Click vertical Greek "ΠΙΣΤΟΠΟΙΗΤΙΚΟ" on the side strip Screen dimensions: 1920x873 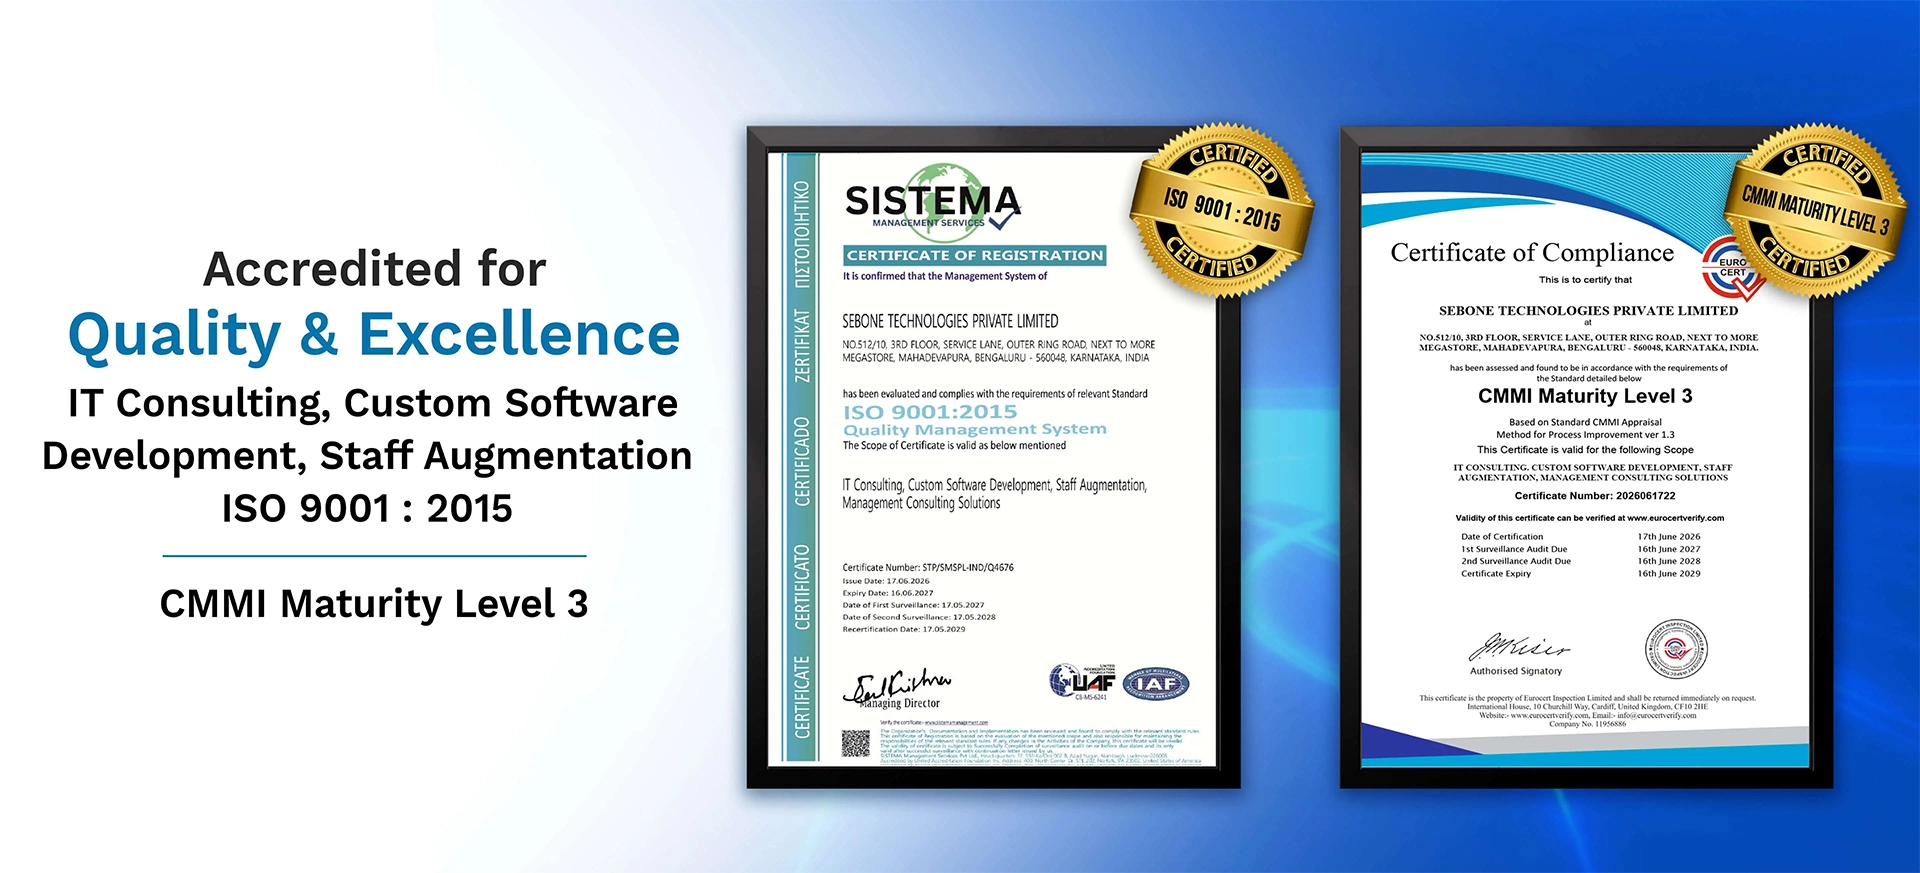coord(802,235)
